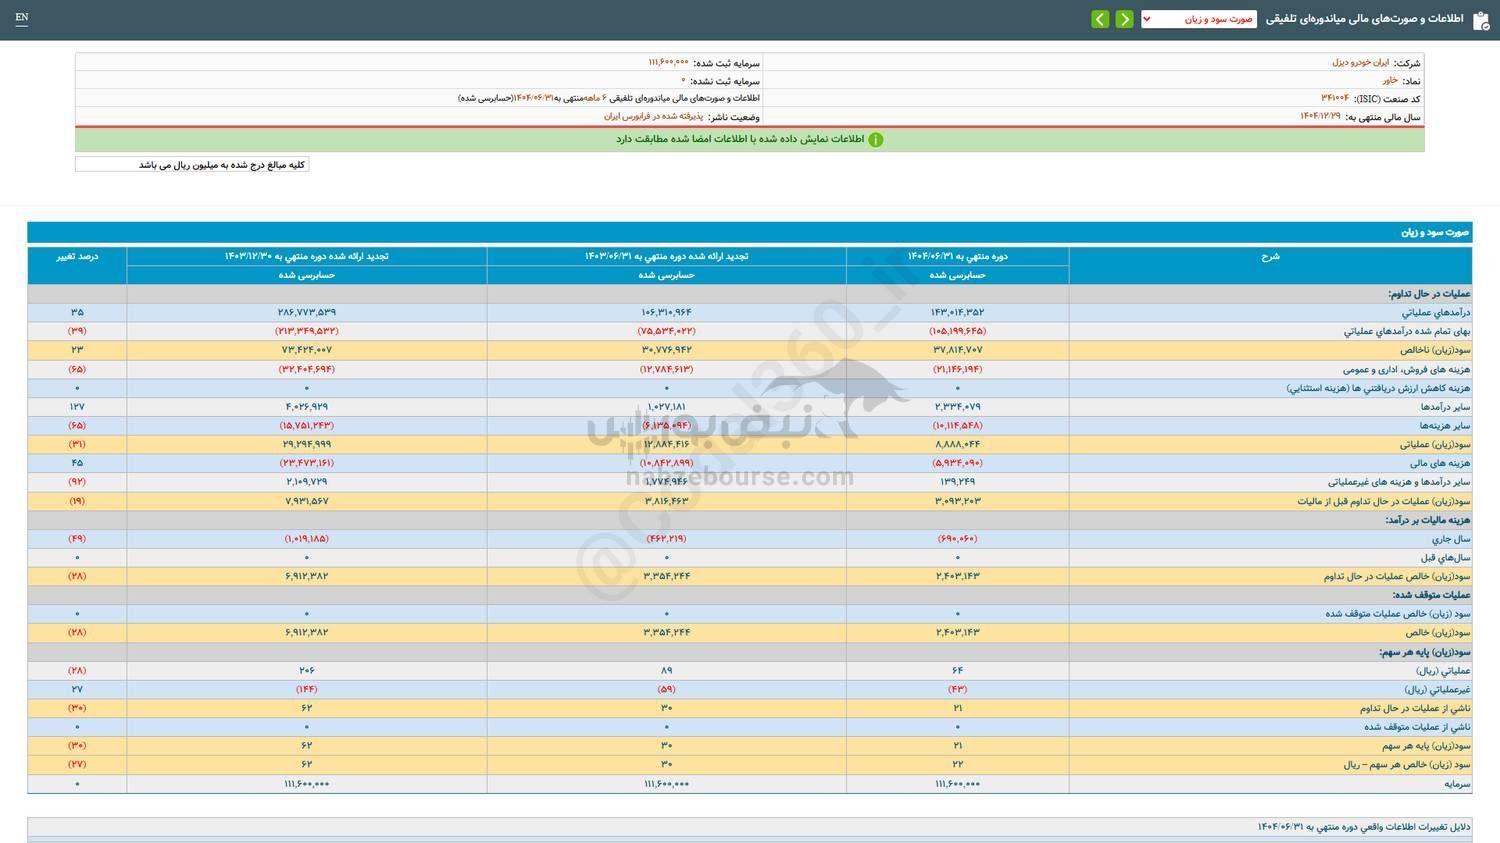Click the سرمایه row label at table bottom
The width and height of the screenshot is (1500, 843).
click(x=1457, y=784)
